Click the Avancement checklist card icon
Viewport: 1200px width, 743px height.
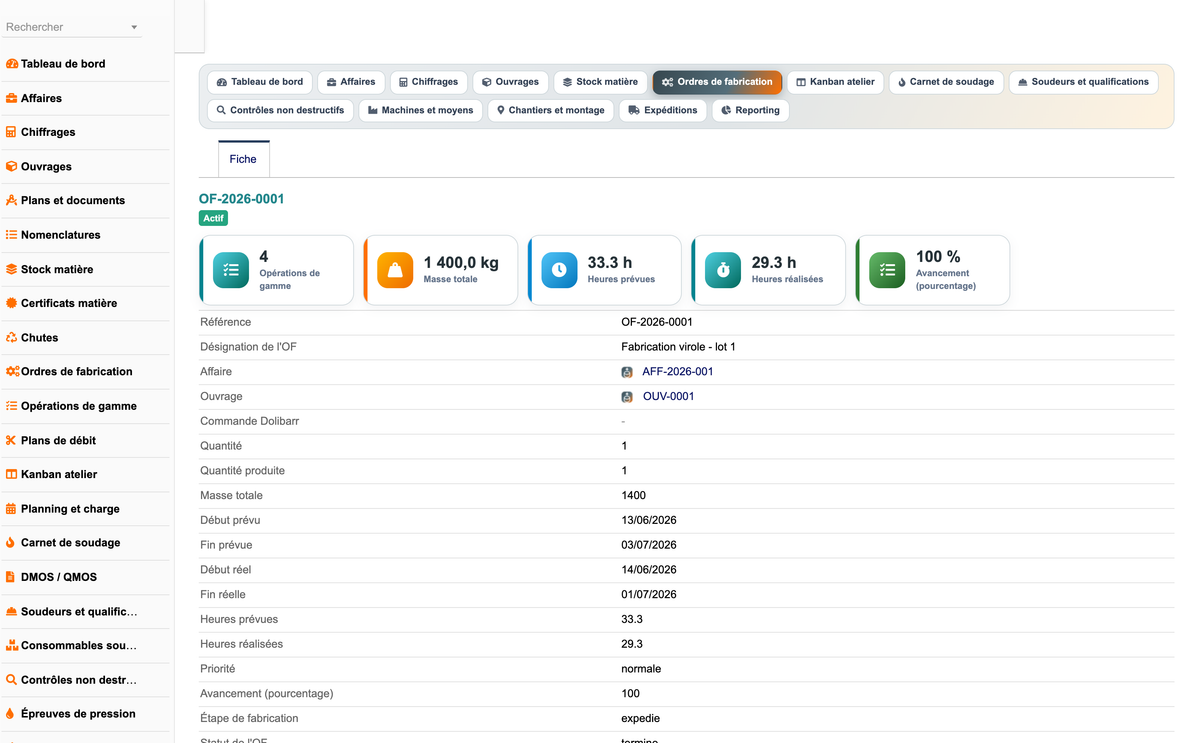pos(887,270)
